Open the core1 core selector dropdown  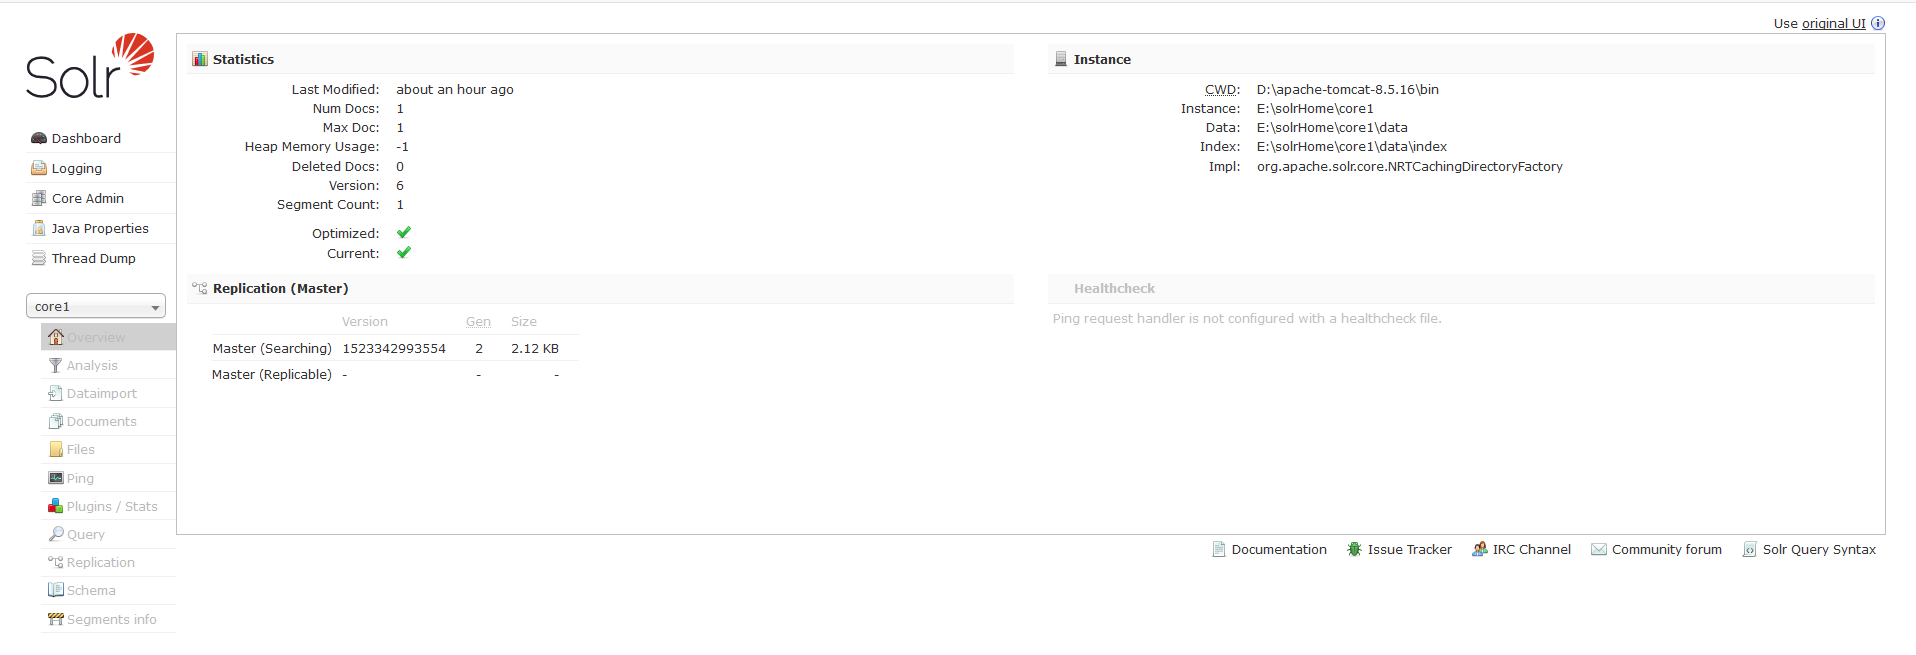click(x=96, y=306)
